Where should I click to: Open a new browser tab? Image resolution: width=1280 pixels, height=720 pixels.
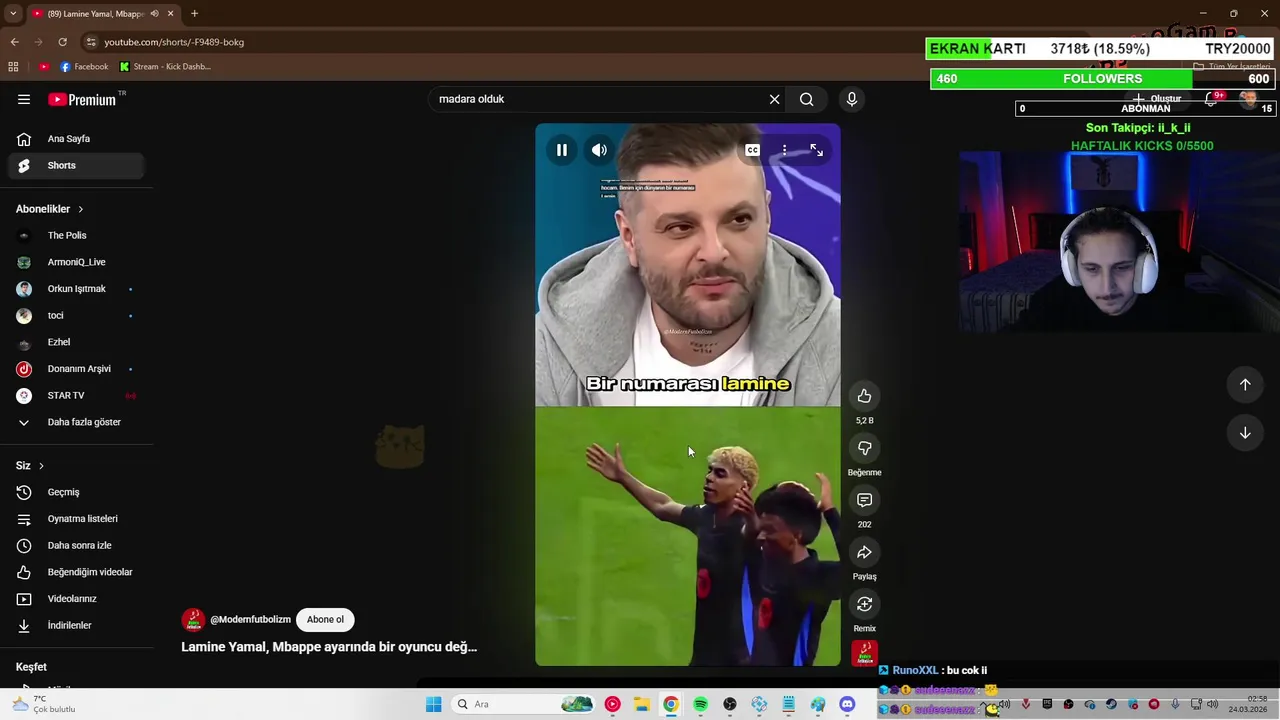194,13
